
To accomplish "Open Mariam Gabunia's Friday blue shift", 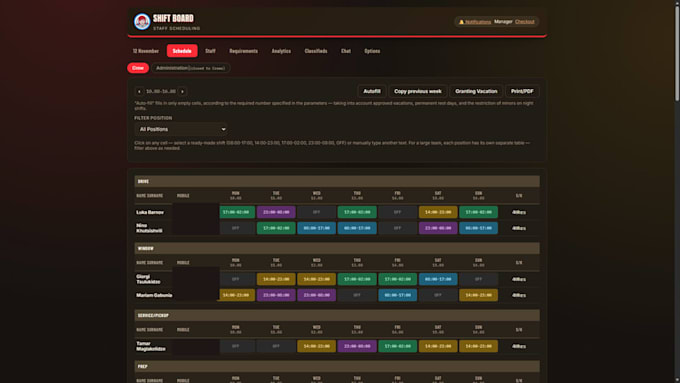I will (397, 295).
